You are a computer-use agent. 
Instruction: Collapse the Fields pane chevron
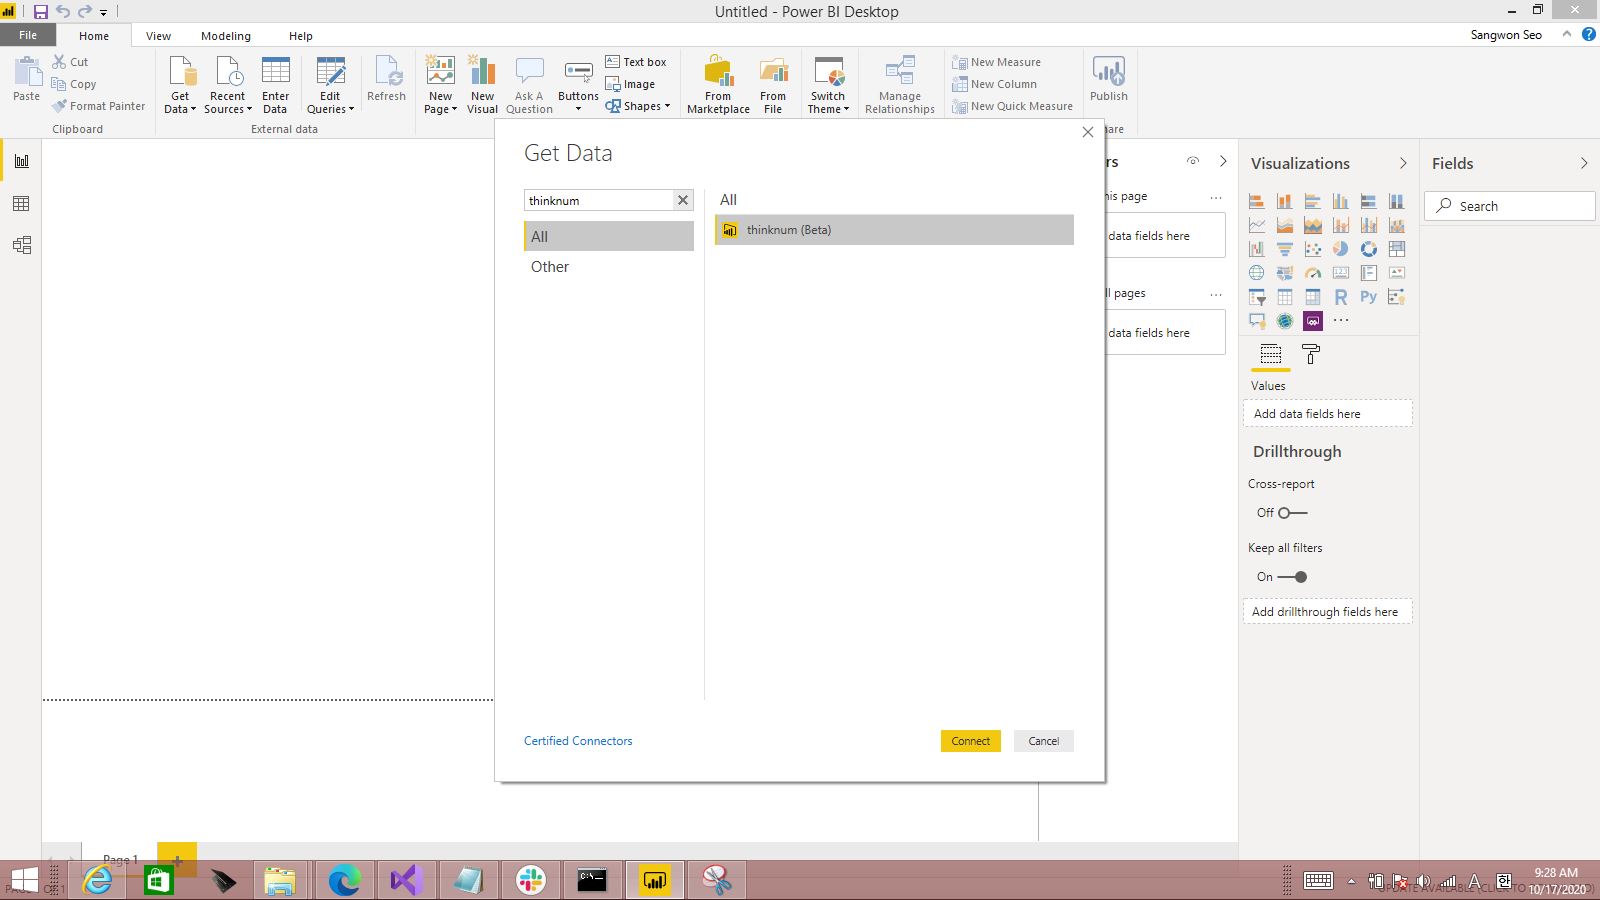pyautogui.click(x=1584, y=163)
